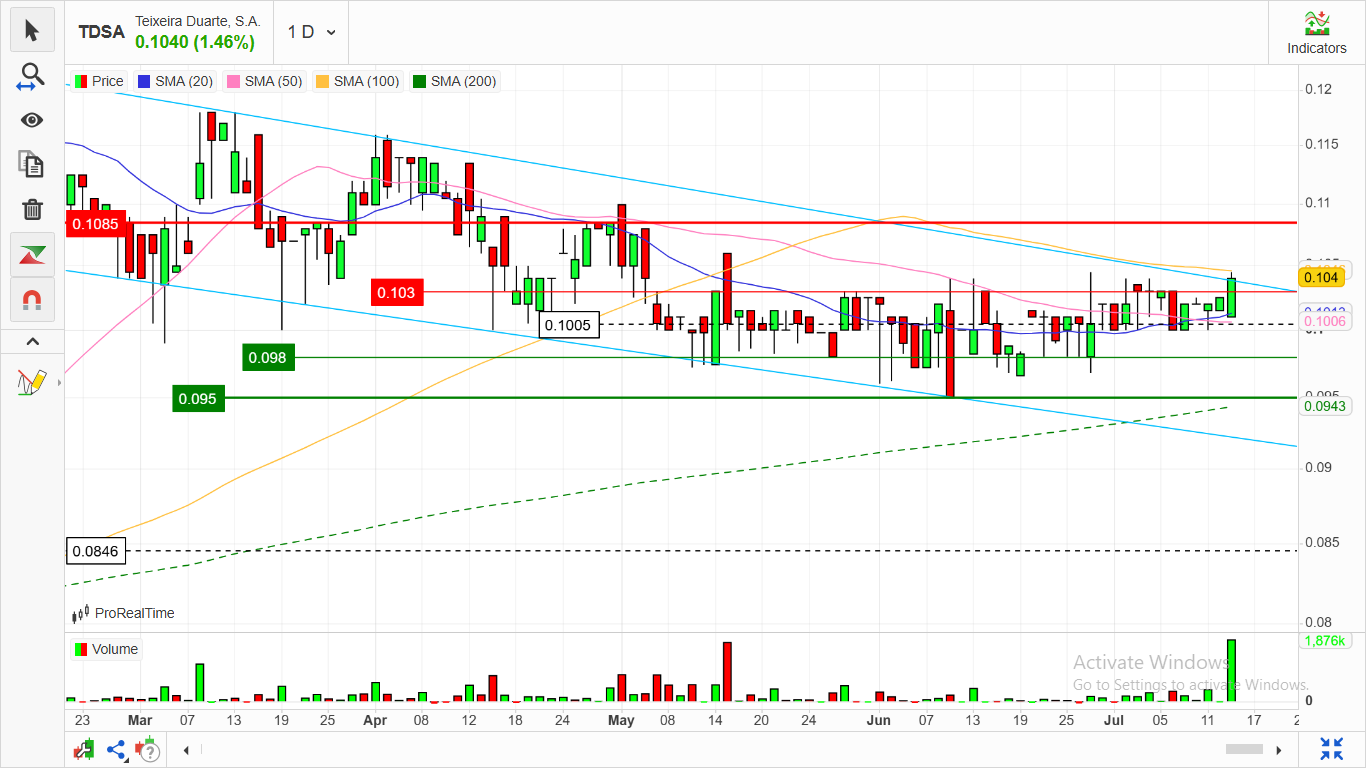Open the 1 D timeframe dropdown
The image size is (1366, 768).
[x=311, y=32]
